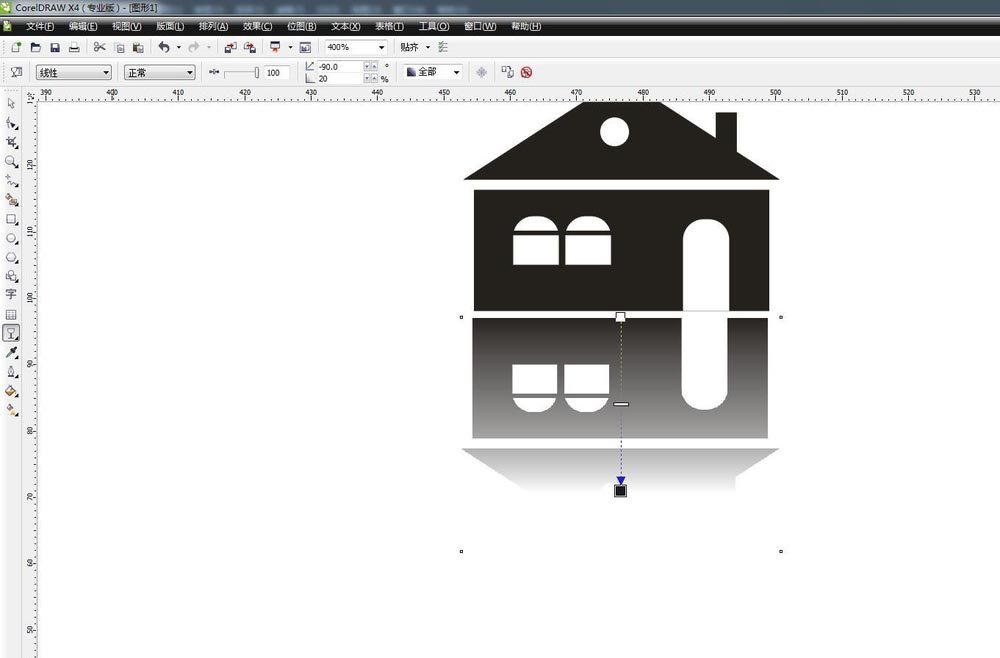Click the Copy Transparency Properties button
Viewport: 1000px width, 658px height.
pyautogui.click(x=507, y=72)
